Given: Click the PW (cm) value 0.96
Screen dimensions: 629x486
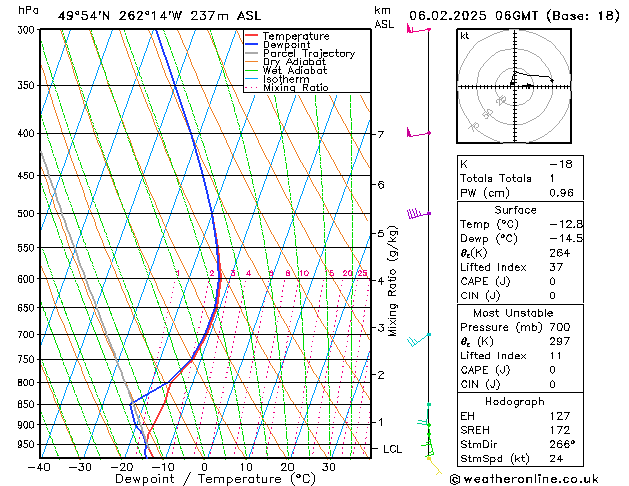Looking at the screenshot, I should coord(561,192).
